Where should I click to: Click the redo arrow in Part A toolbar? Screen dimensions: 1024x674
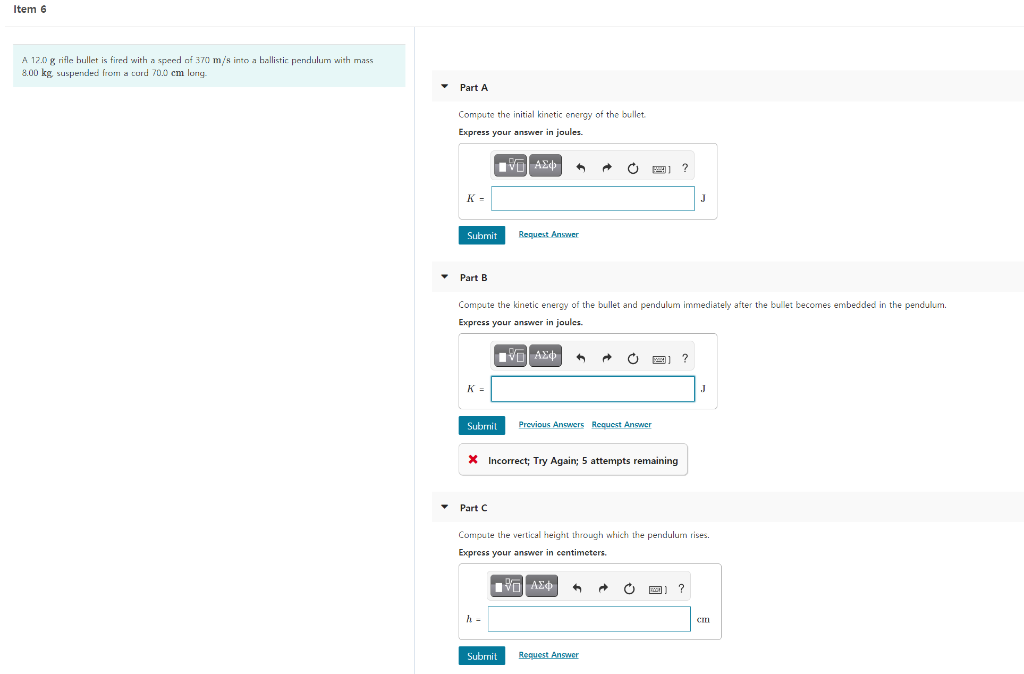pos(607,168)
